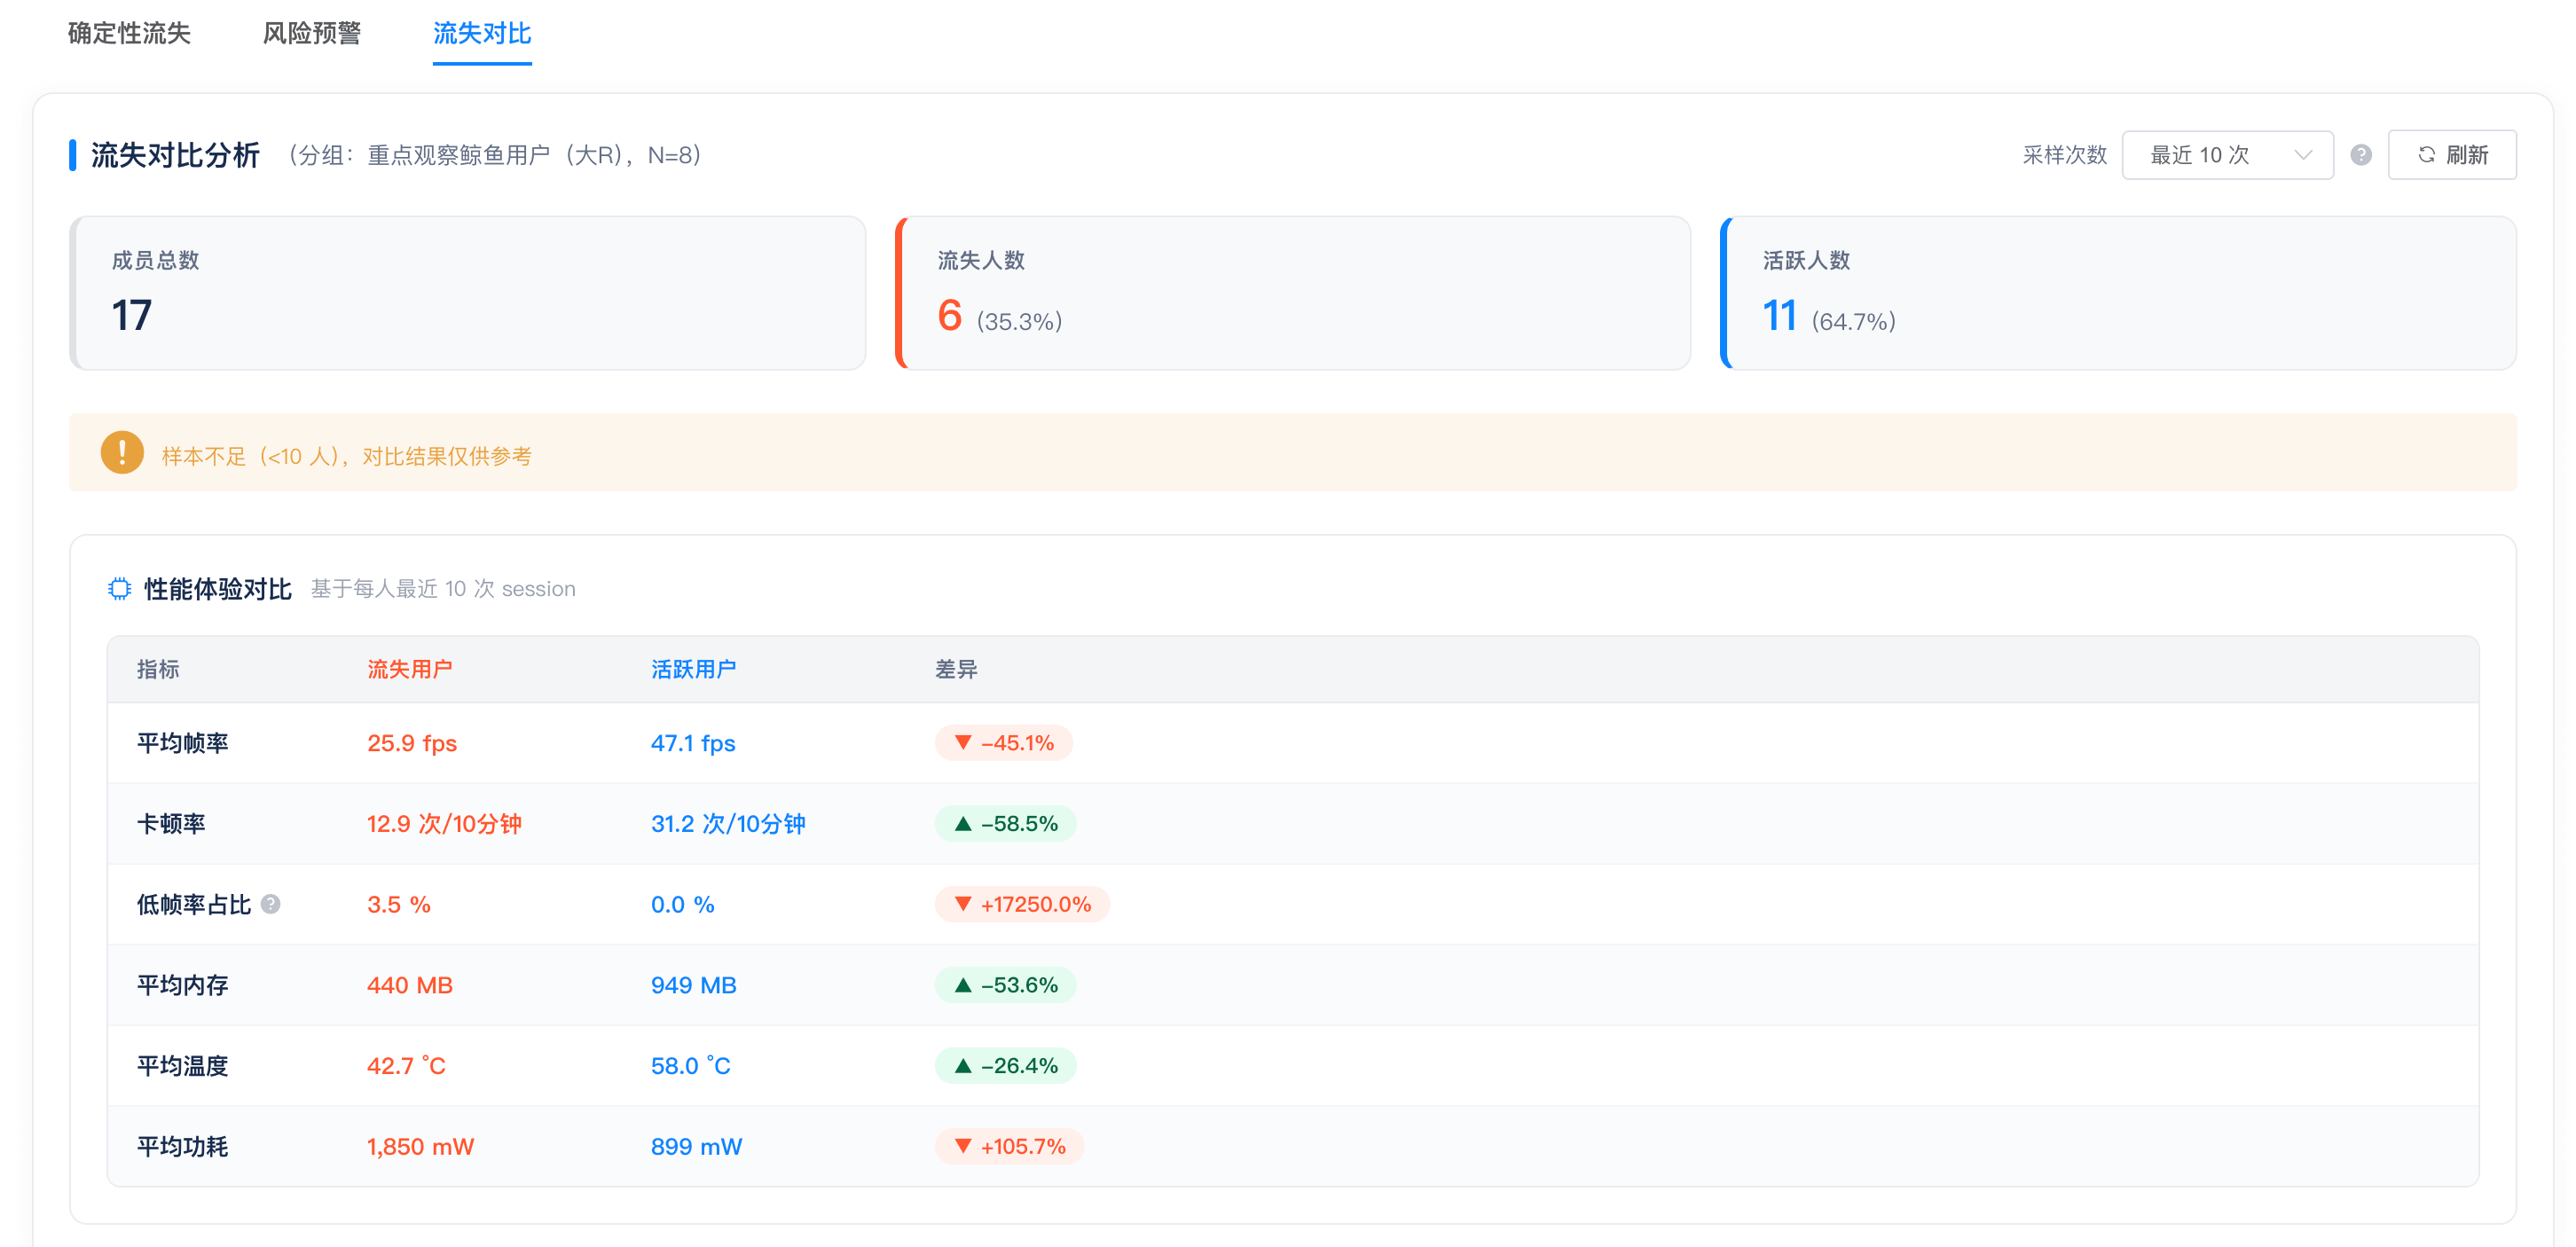
Task: Open the 风险预警 tab
Action: (312, 33)
